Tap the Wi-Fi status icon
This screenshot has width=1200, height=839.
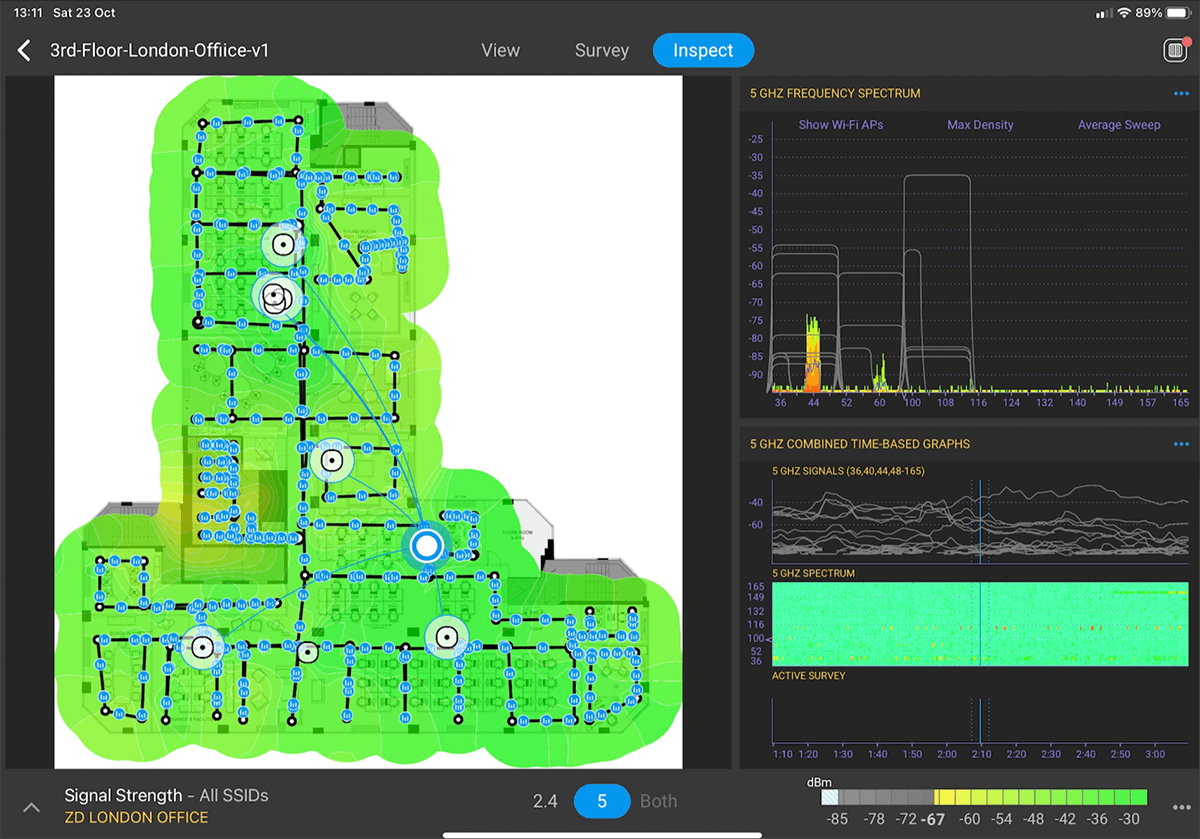pos(1123,13)
